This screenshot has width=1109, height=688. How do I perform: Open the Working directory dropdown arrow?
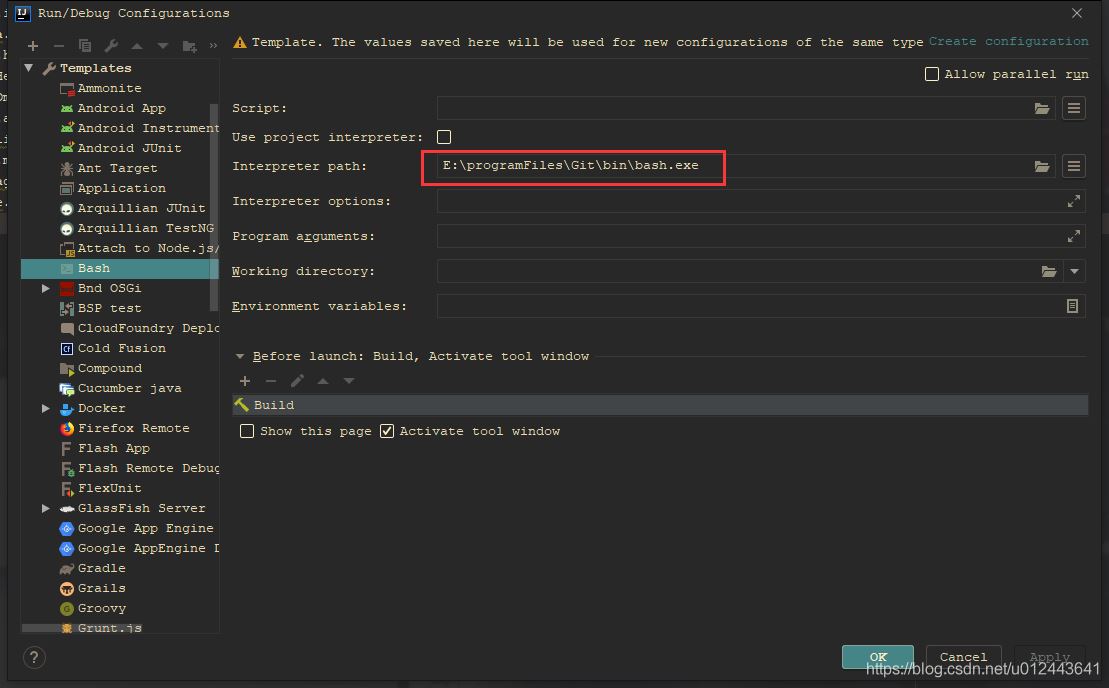point(1073,271)
